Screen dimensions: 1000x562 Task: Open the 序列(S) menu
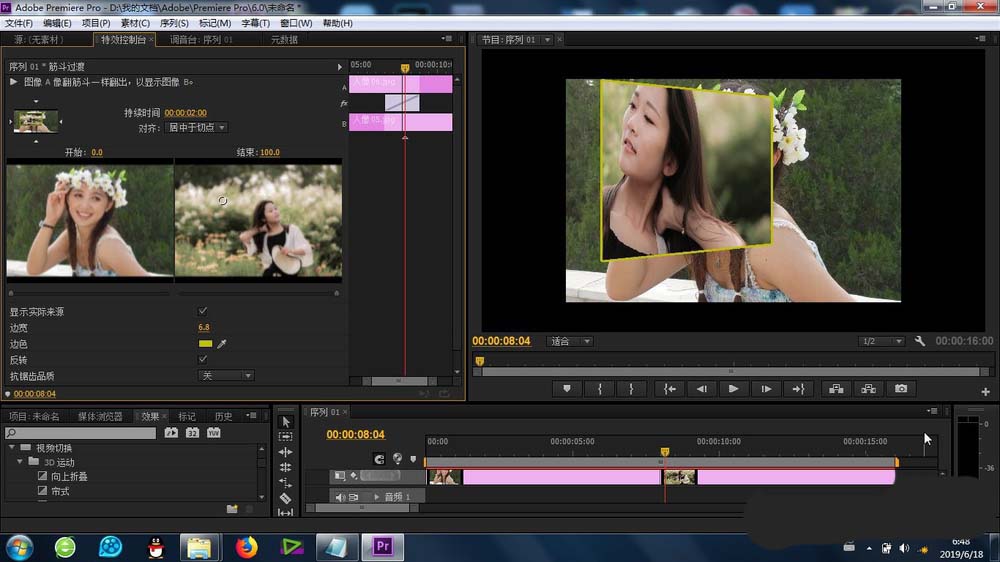point(174,23)
